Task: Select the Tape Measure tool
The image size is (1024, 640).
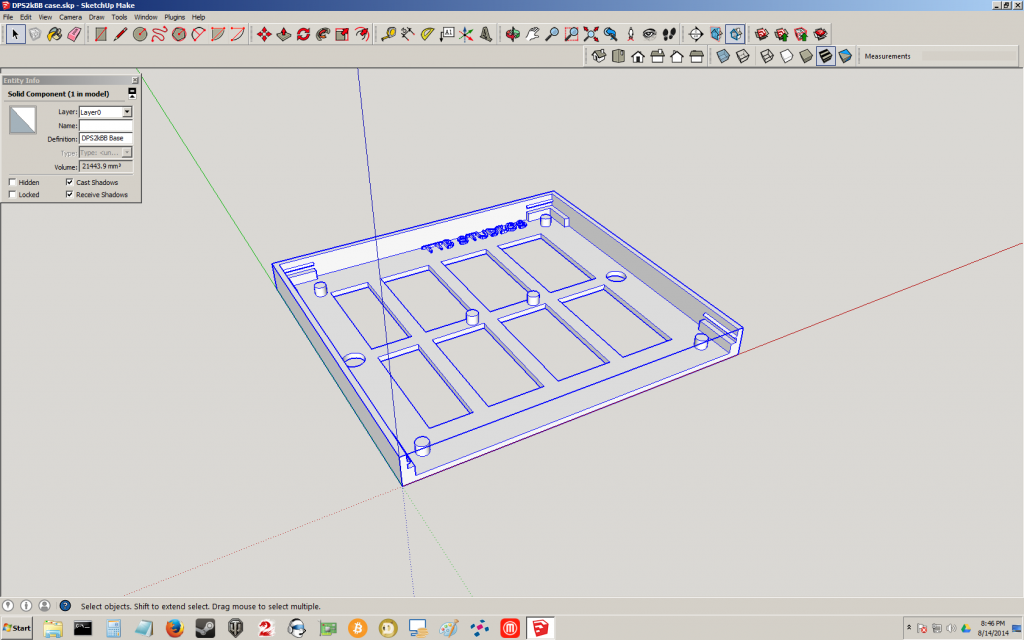Action: [387, 34]
